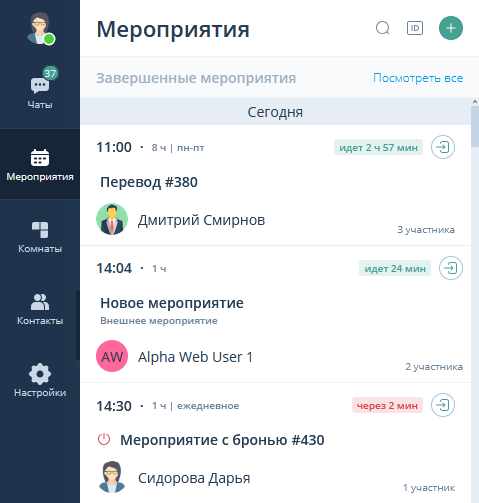The image size is (479, 503).
Task: Click the Сегодня date header
Action: pos(275,112)
